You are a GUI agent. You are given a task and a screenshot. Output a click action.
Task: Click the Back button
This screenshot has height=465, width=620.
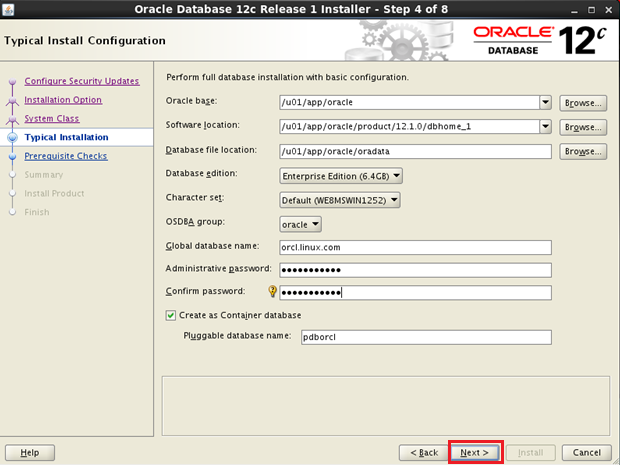tap(424, 452)
